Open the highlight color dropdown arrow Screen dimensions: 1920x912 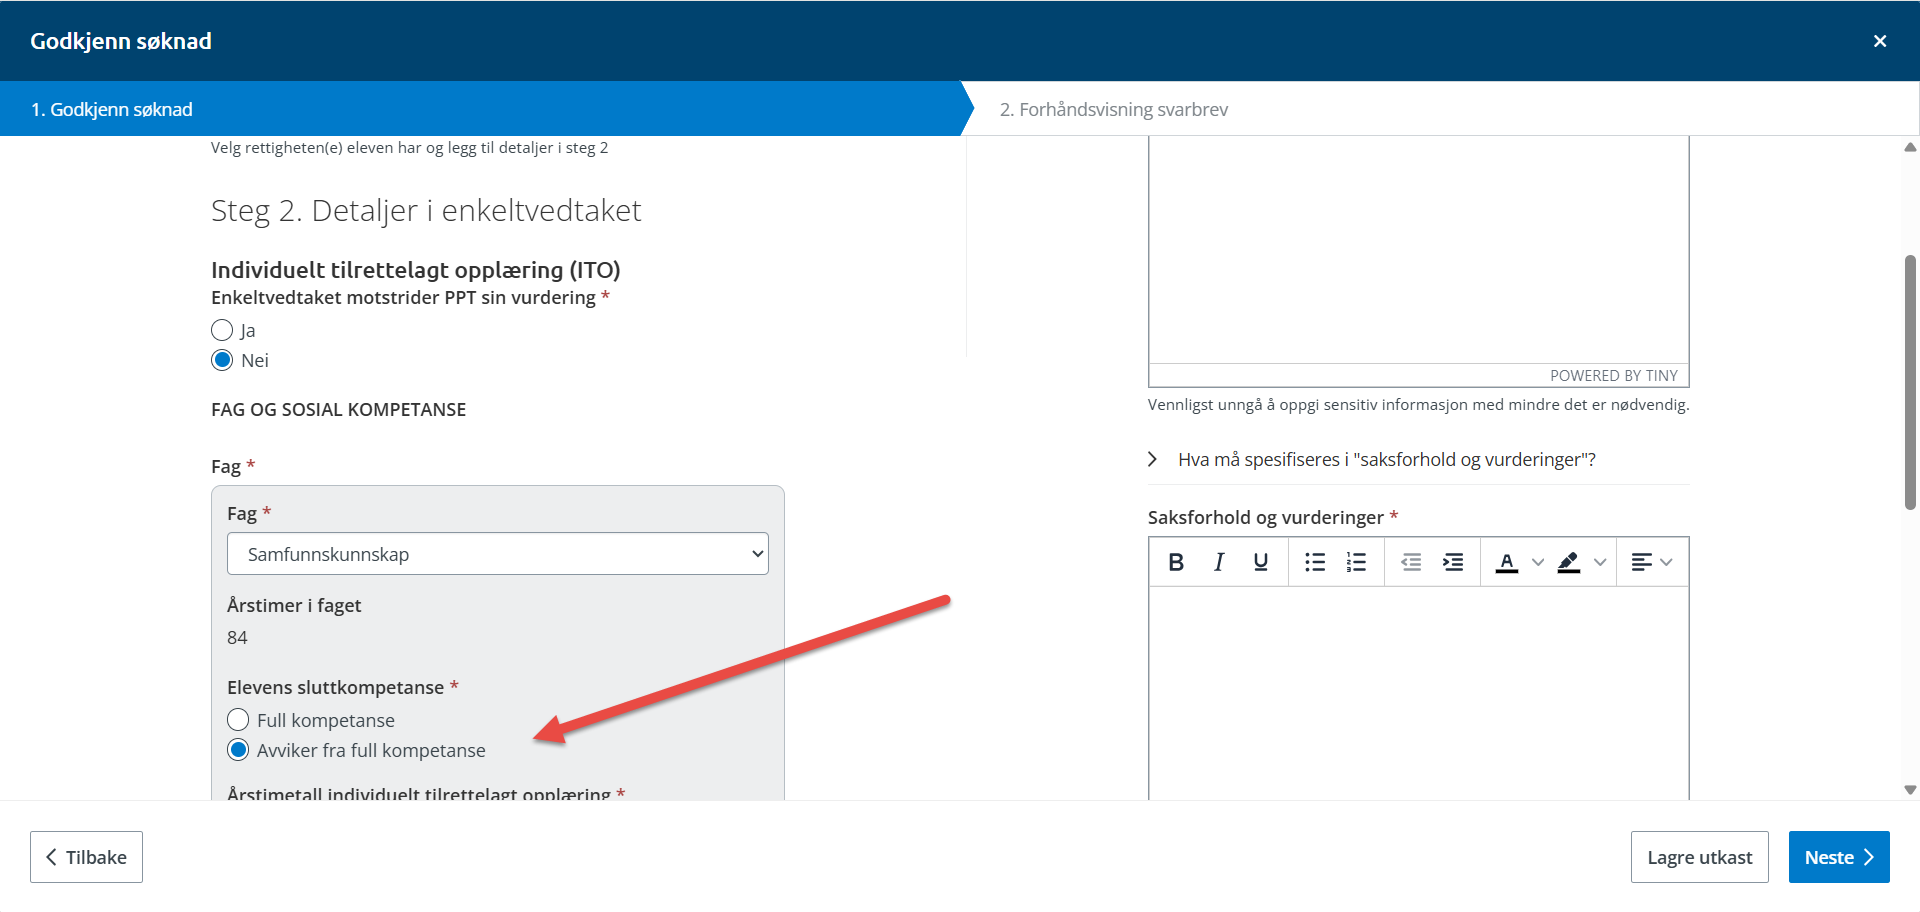1600,562
